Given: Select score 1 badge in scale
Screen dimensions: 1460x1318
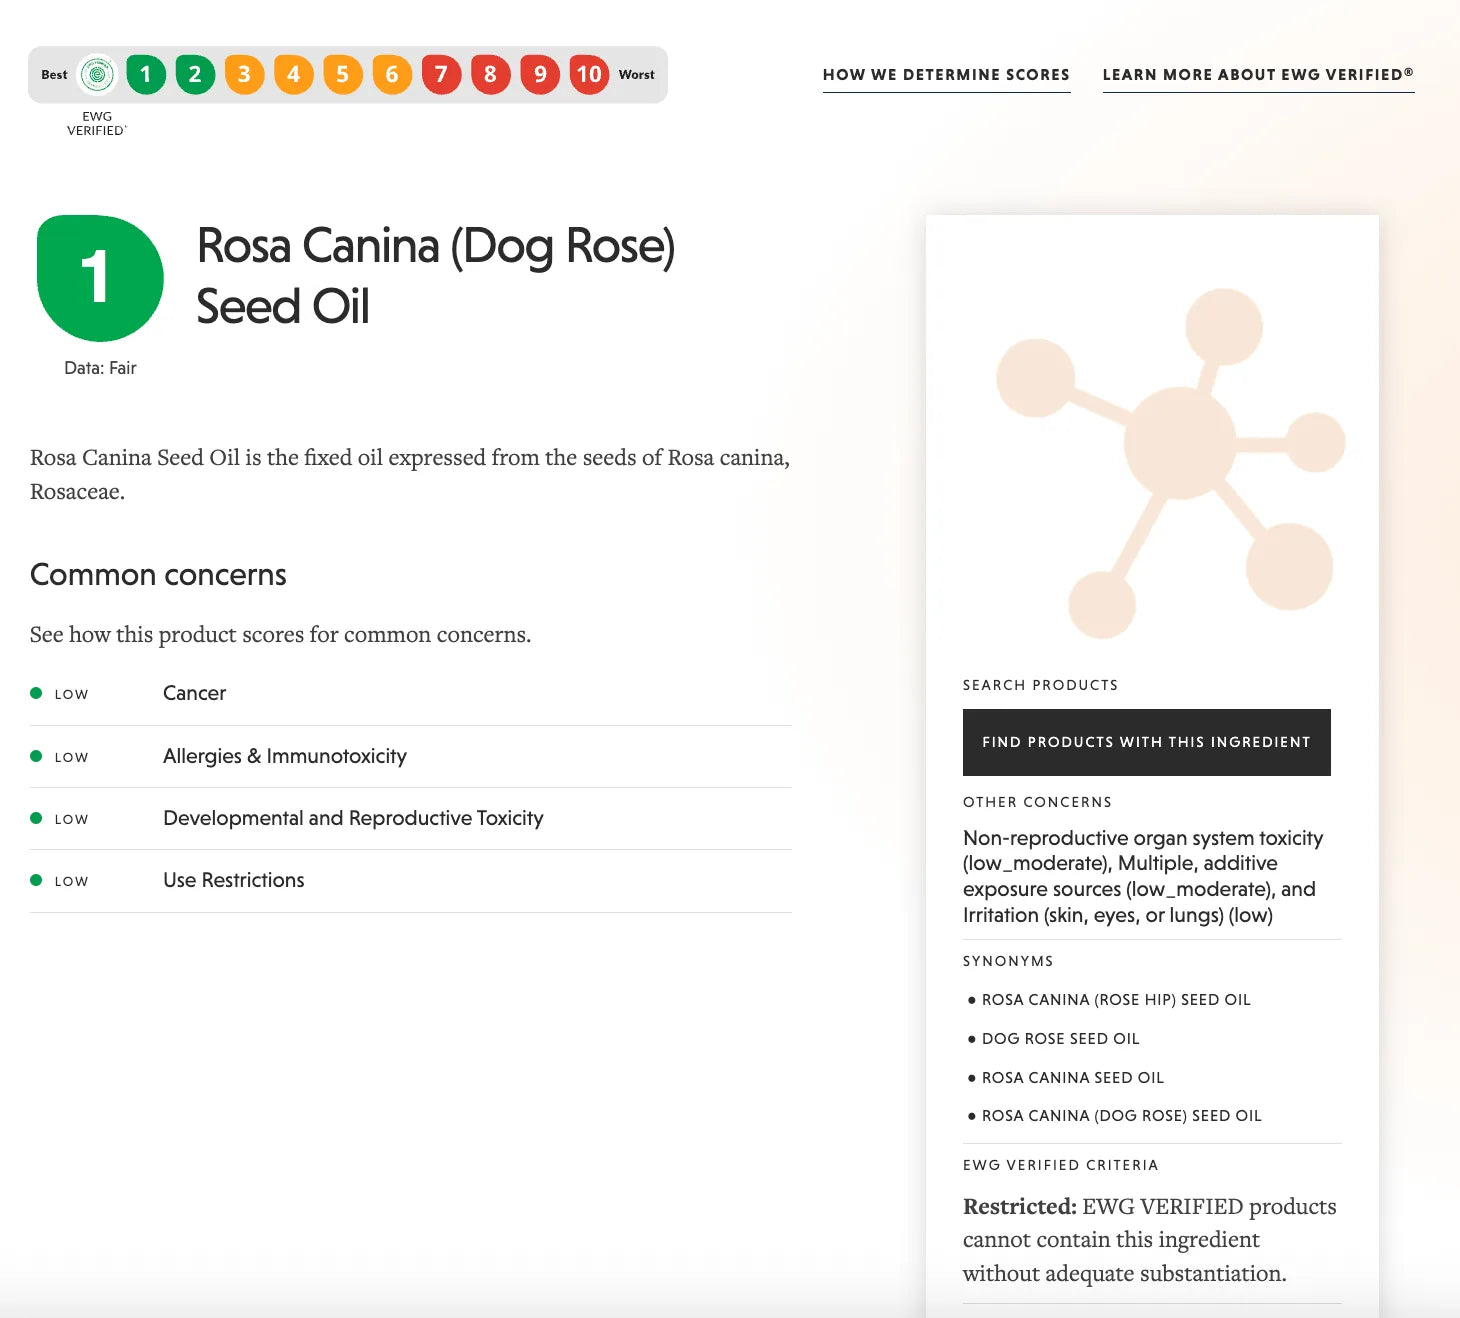Looking at the screenshot, I should (x=146, y=75).
